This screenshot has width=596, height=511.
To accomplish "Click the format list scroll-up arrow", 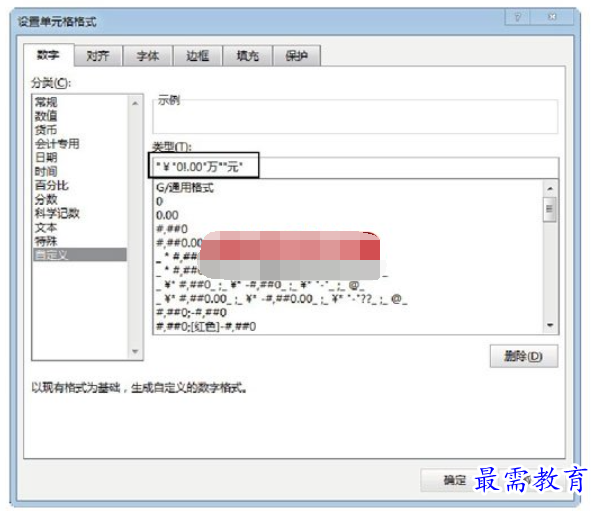I will (550, 189).
